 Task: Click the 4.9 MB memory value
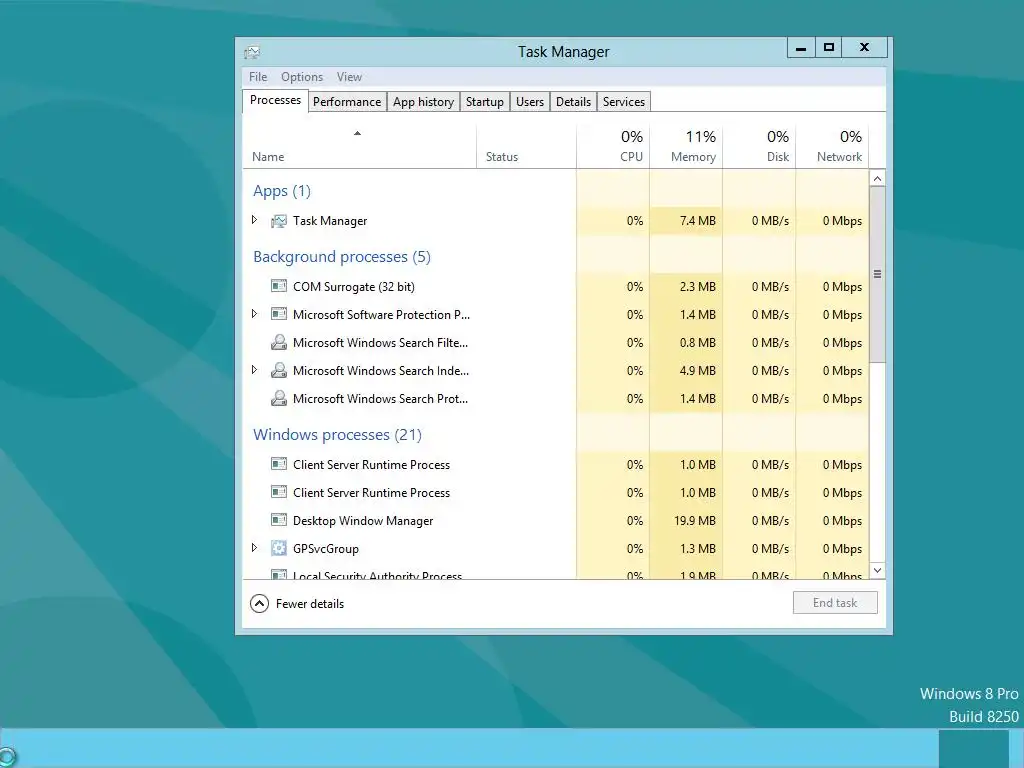point(697,370)
